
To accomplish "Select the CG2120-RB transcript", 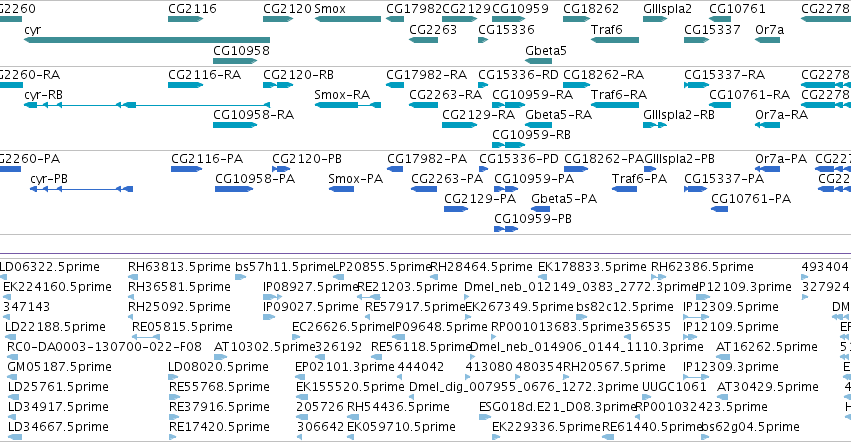I will (x=278, y=85).
